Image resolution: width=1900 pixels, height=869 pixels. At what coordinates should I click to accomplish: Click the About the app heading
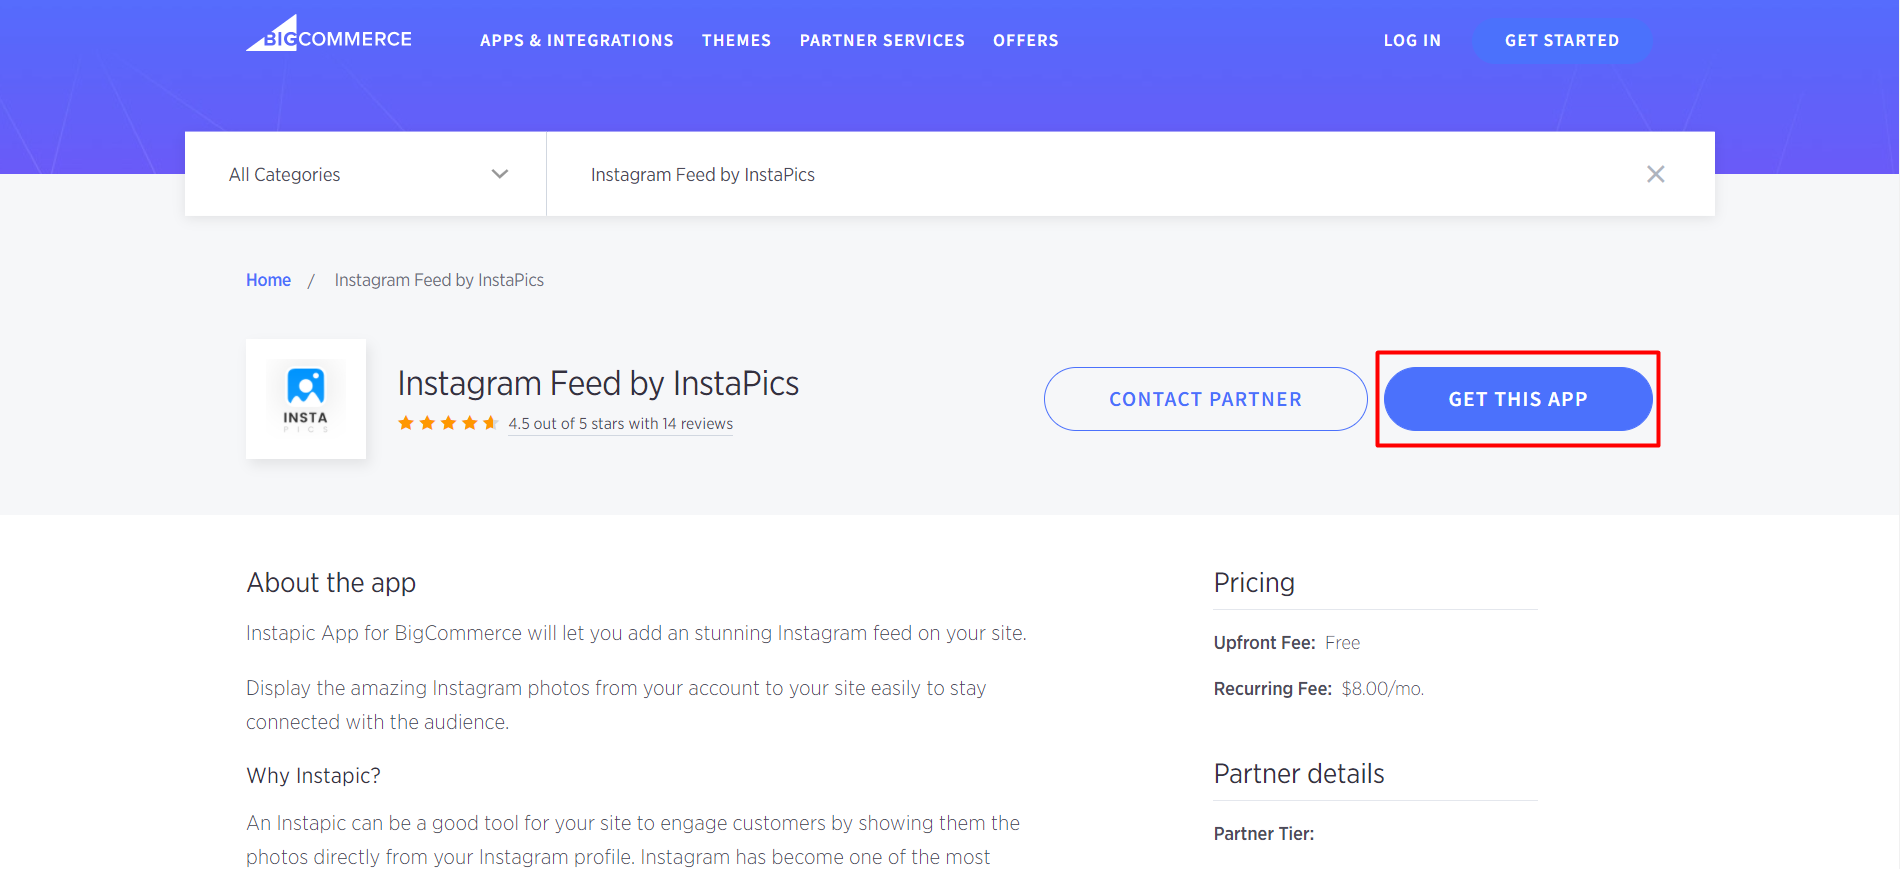tap(331, 582)
